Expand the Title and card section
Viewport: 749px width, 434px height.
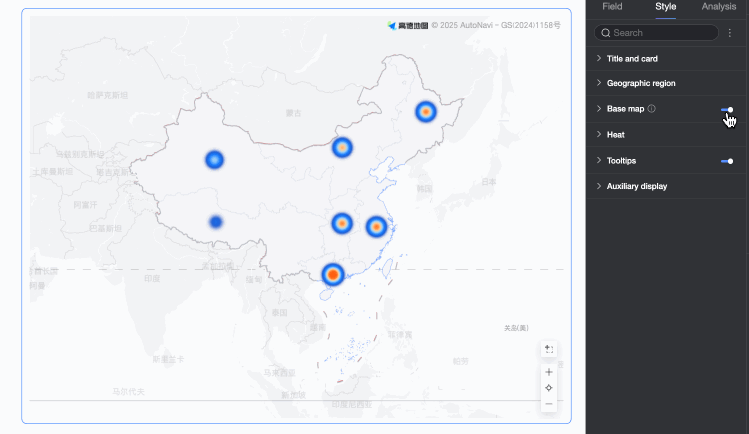tap(599, 58)
